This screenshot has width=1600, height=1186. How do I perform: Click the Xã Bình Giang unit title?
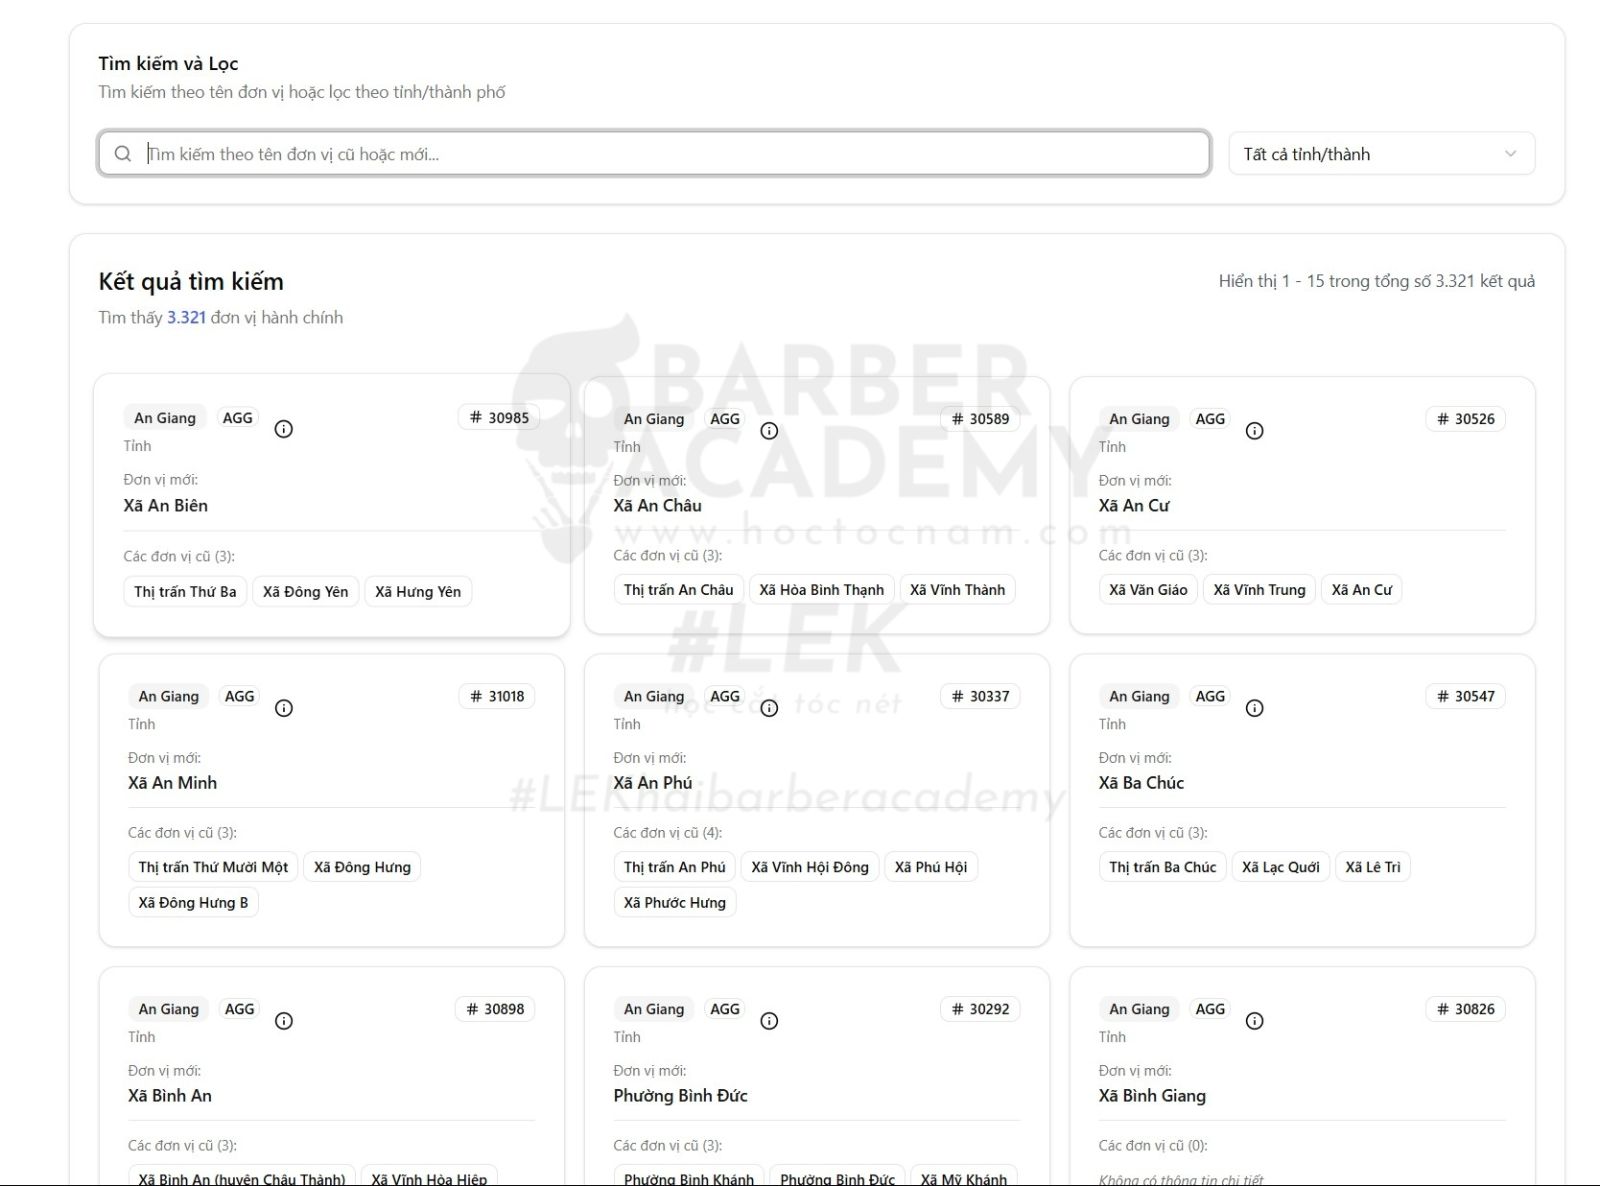pyautogui.click(x=1152, y=1095)
